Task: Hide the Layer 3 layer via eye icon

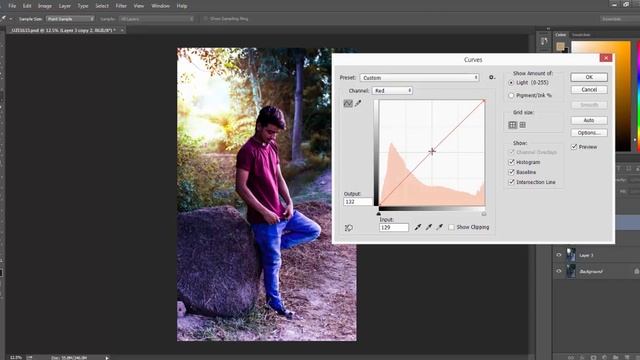Action: click(x=559, y=255)
